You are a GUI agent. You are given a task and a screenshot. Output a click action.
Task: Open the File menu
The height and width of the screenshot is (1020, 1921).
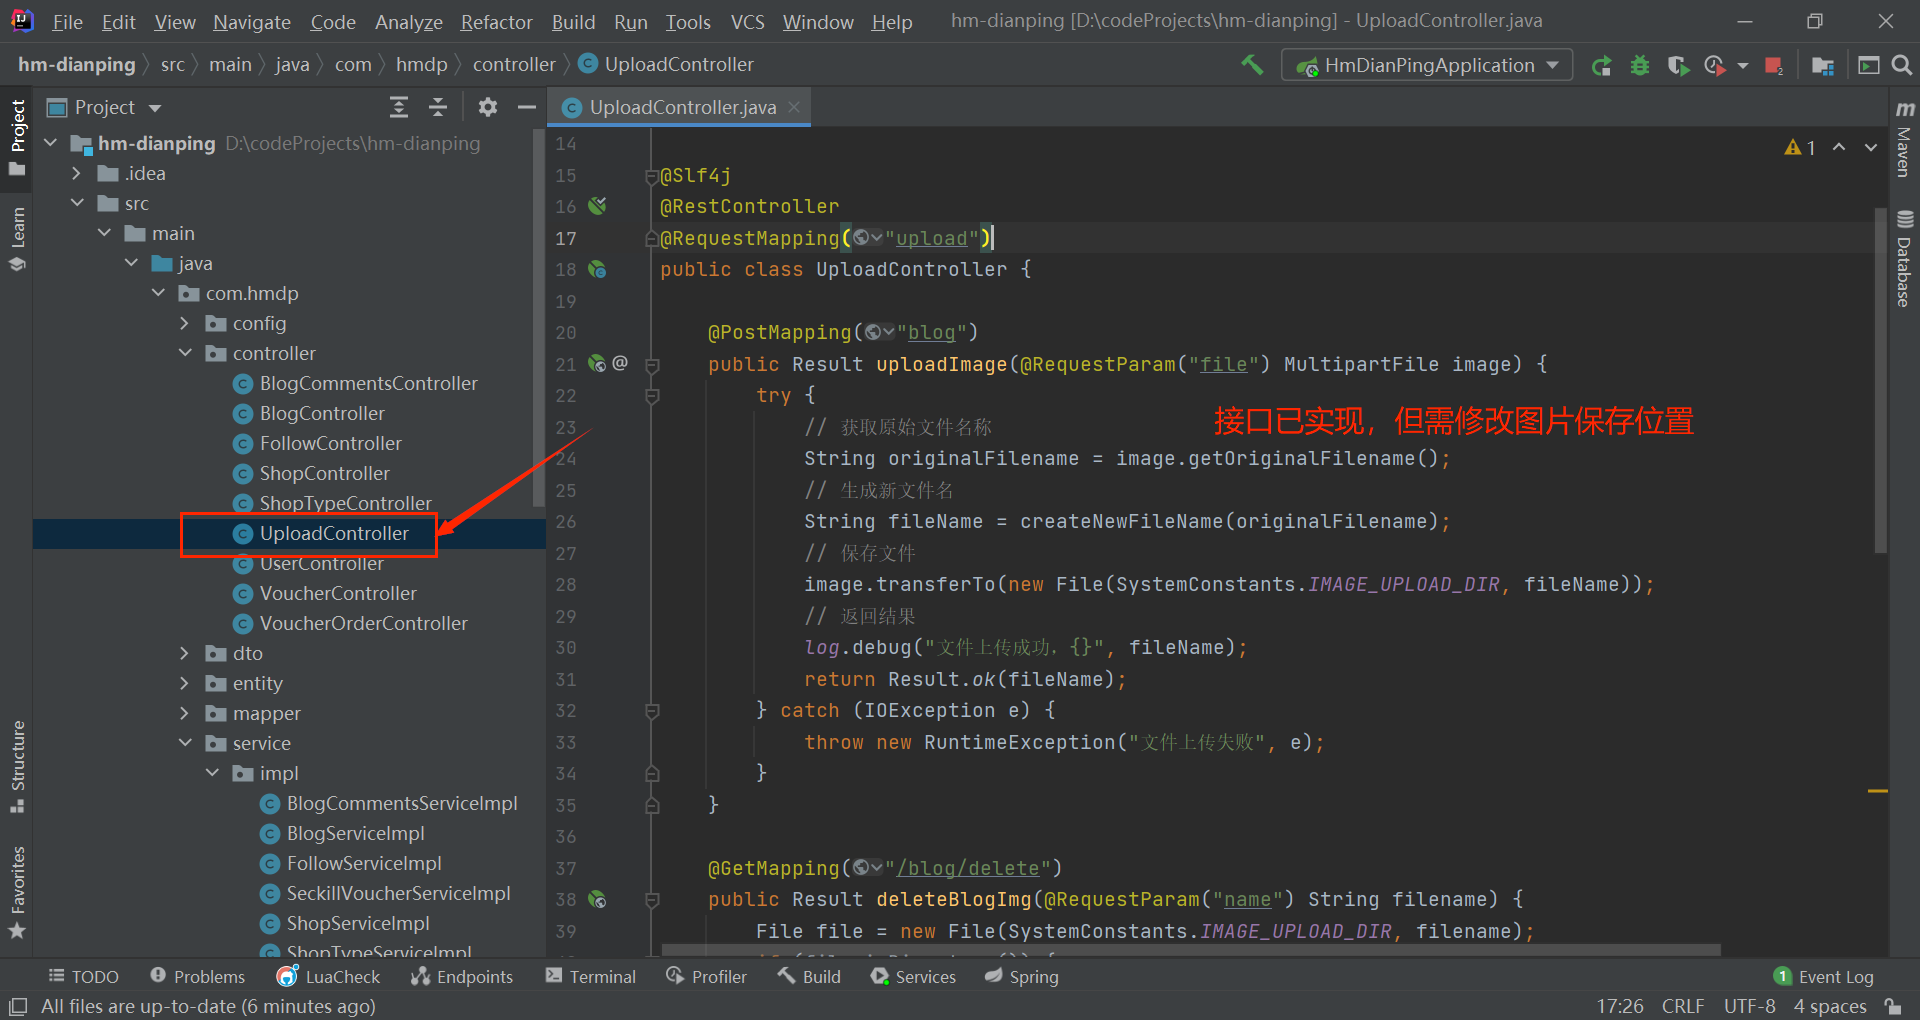click(67, 22)
